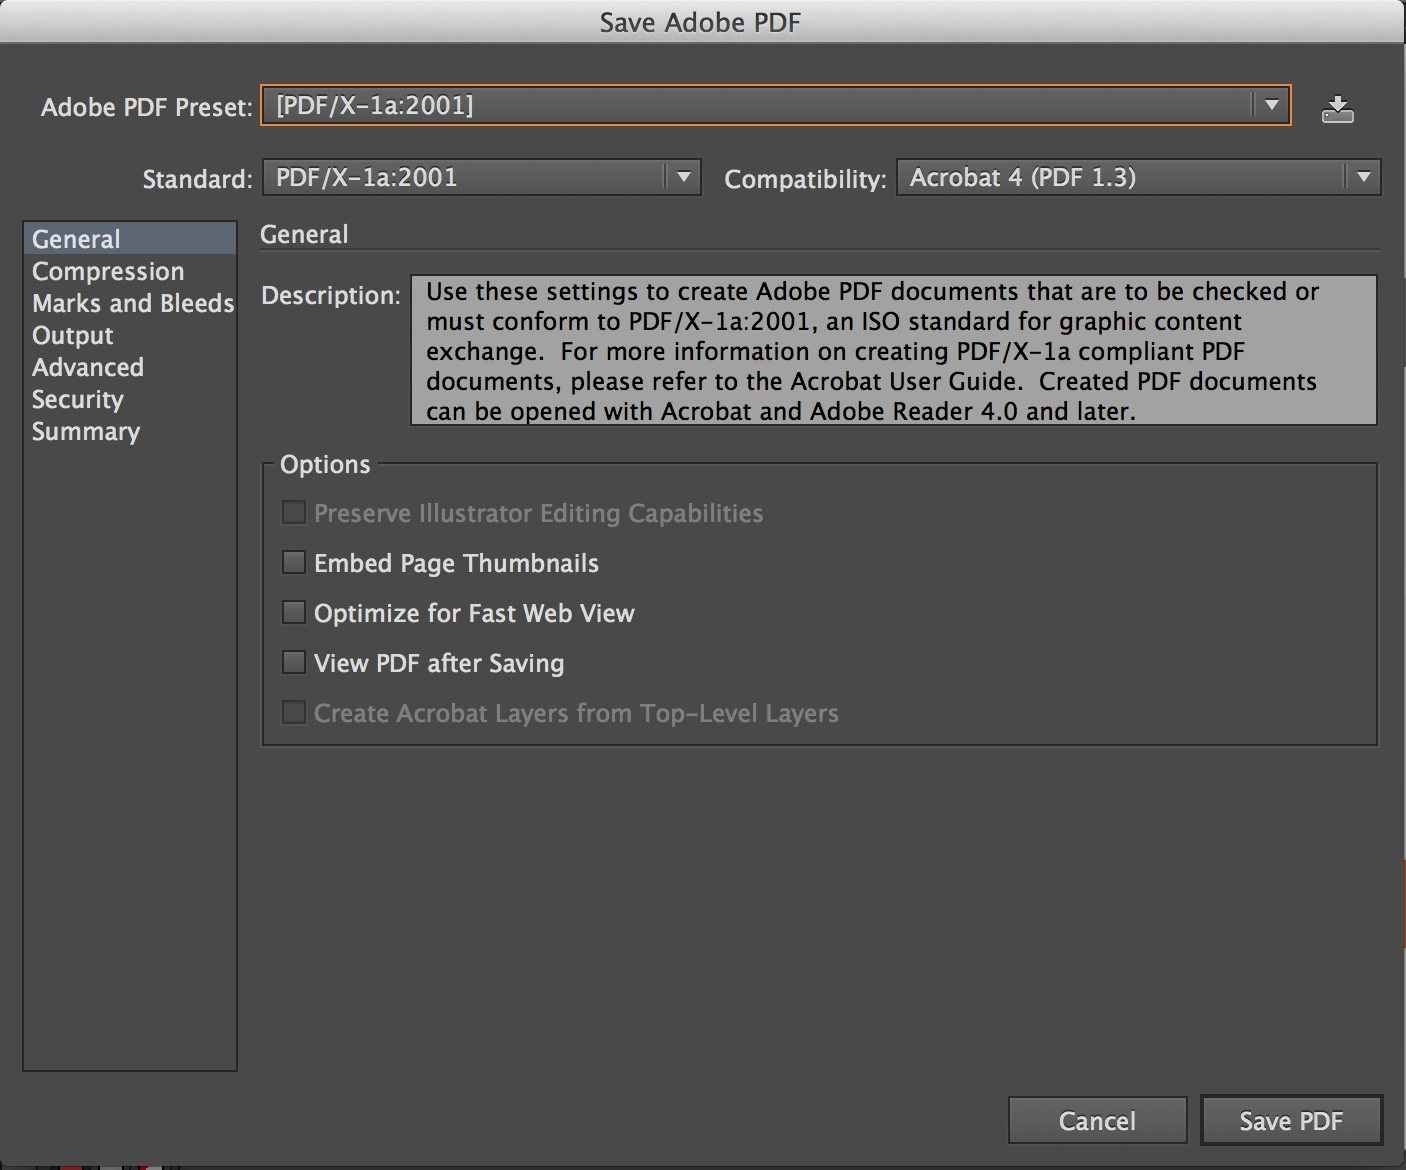Select the Advanced settings category

tap(87, 367)
